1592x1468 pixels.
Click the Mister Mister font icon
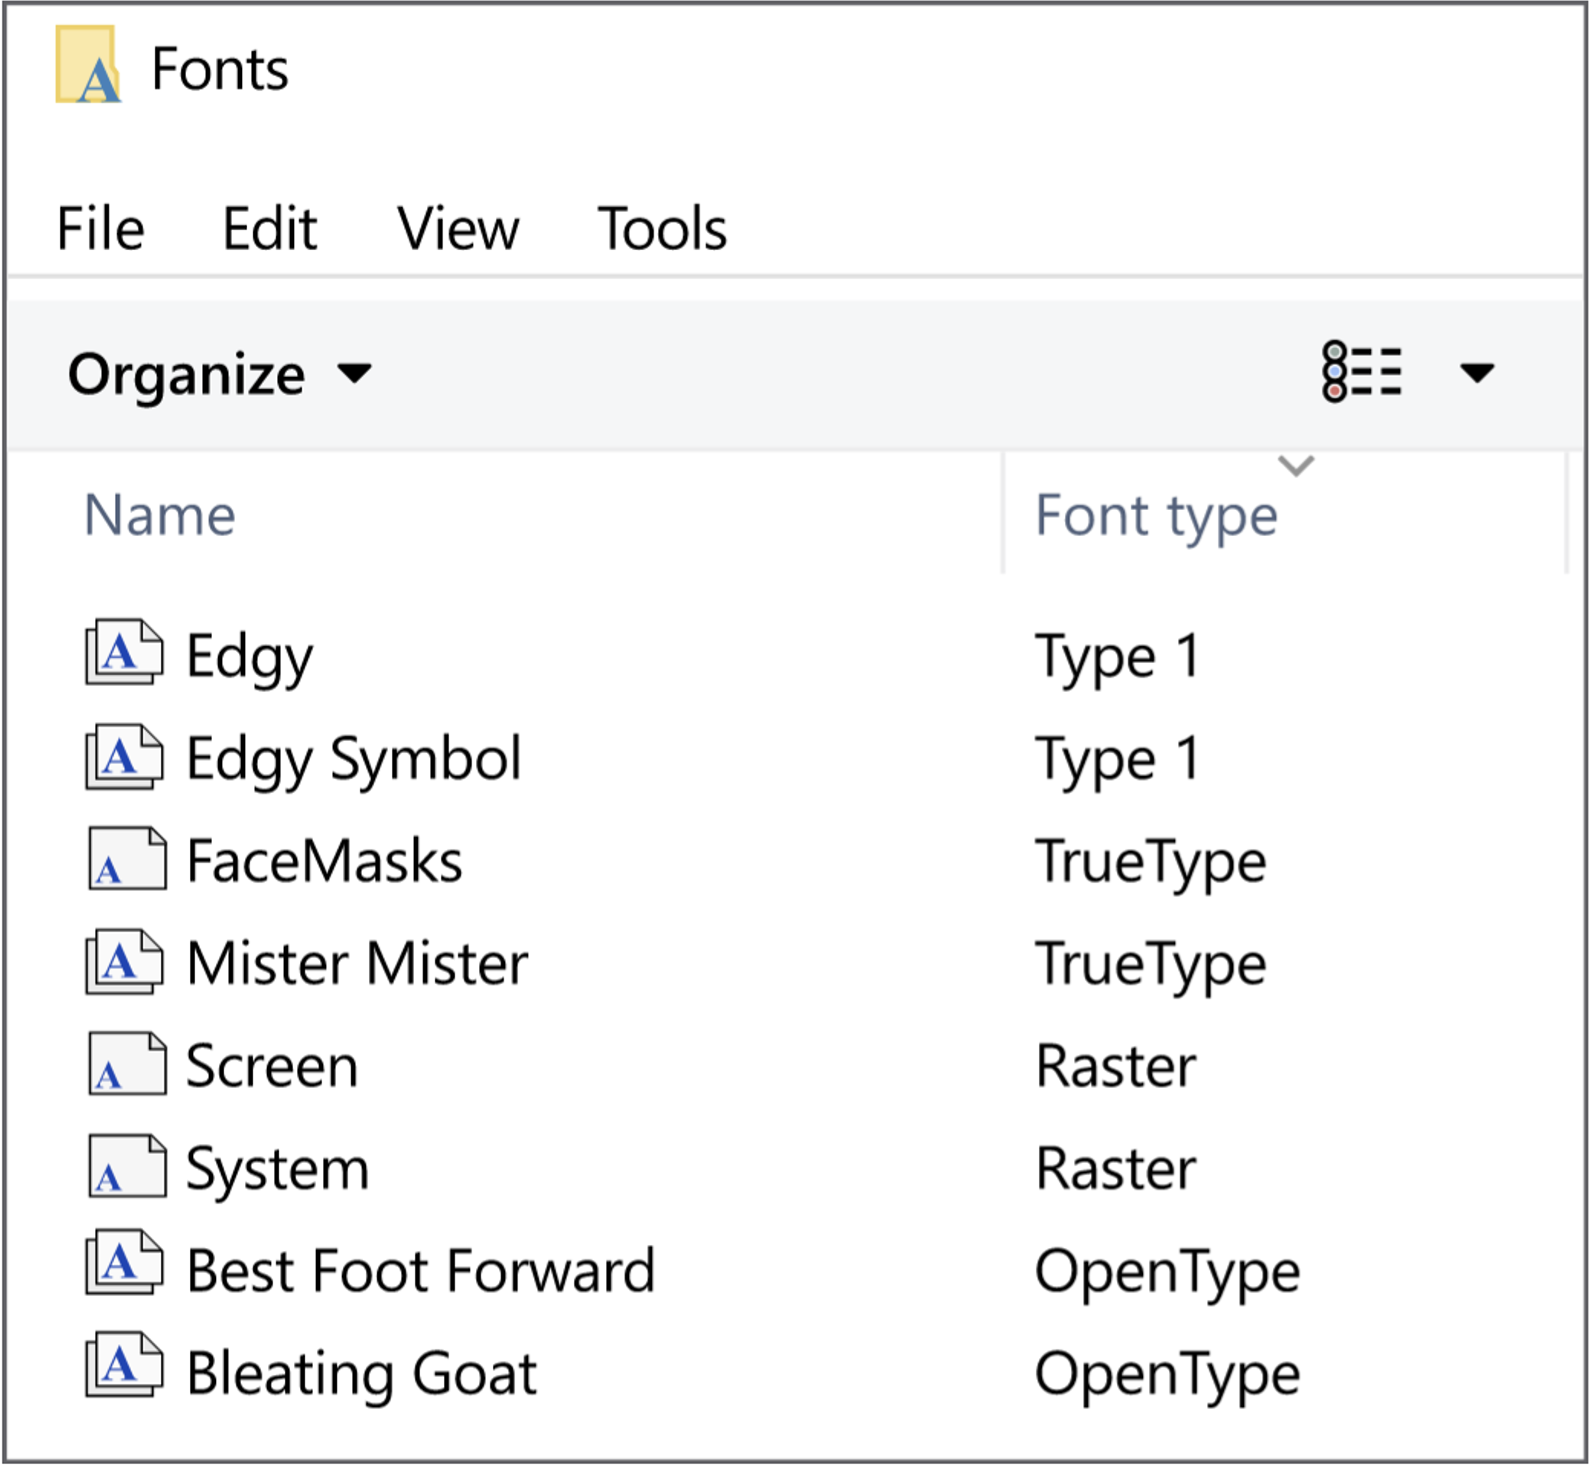pos(124,963)
